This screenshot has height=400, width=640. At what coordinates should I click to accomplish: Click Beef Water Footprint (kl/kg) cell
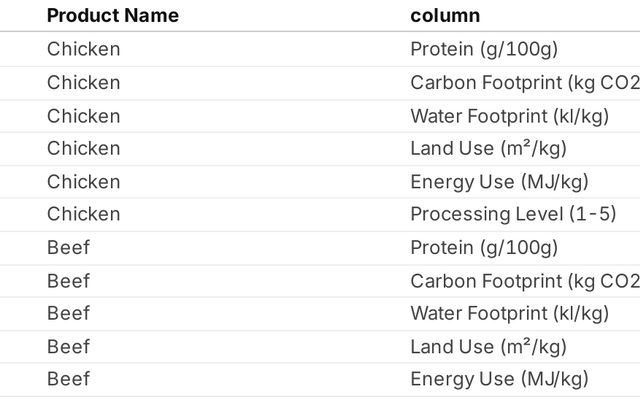[x=510, y=313]
